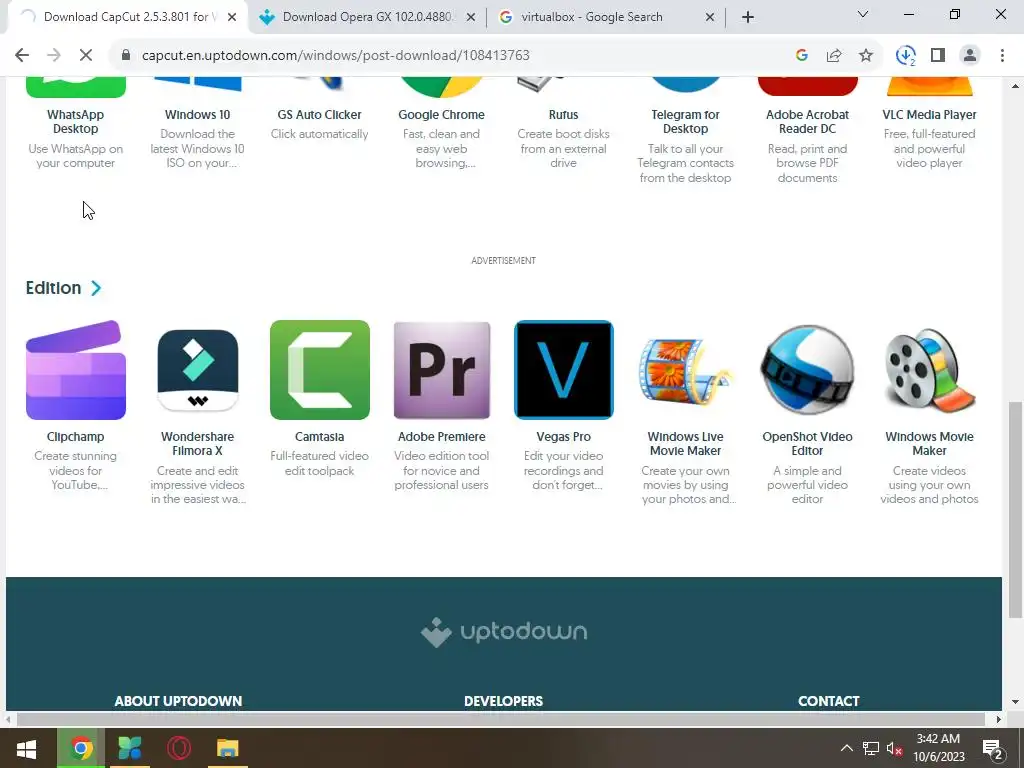1024x768 pixels.
Task: Switch to the Download Opera GX tab
Action: pyautogui.click(x=367, y=17)
